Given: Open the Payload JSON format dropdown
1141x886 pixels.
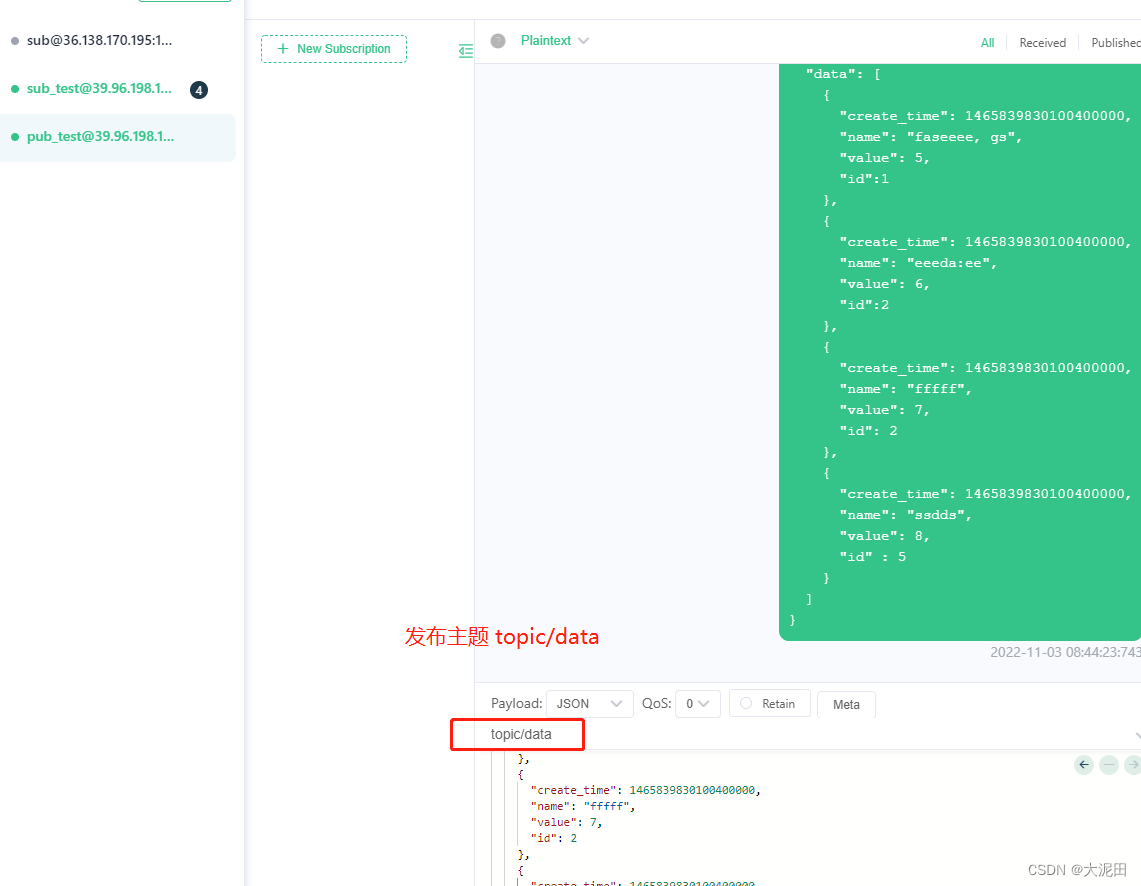Looking at the screenshot, I should 589,703.
